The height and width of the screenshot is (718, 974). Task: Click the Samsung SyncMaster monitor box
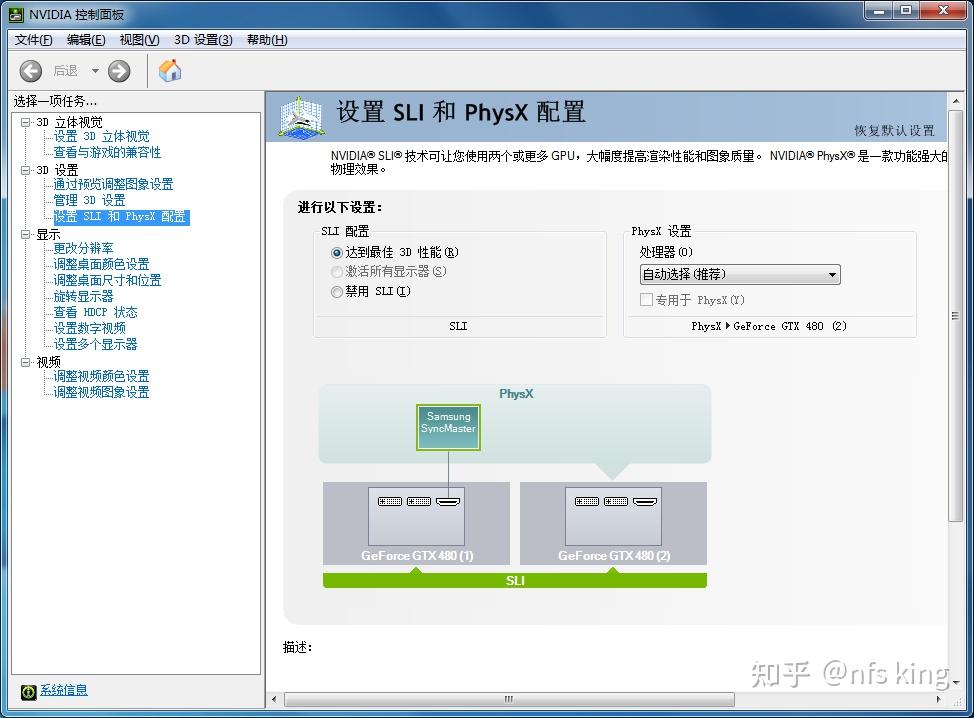[x=448, y=427]
